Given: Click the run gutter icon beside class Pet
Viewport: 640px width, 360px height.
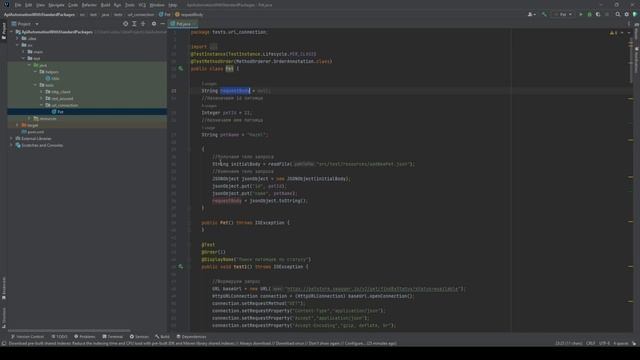Looking at the screenshot, I should [181, 69].
